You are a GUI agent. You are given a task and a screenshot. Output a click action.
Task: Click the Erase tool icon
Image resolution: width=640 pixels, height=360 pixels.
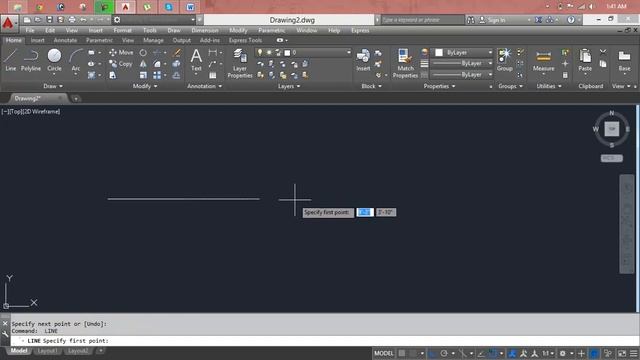pyautogui.click(x=177, y=53)
